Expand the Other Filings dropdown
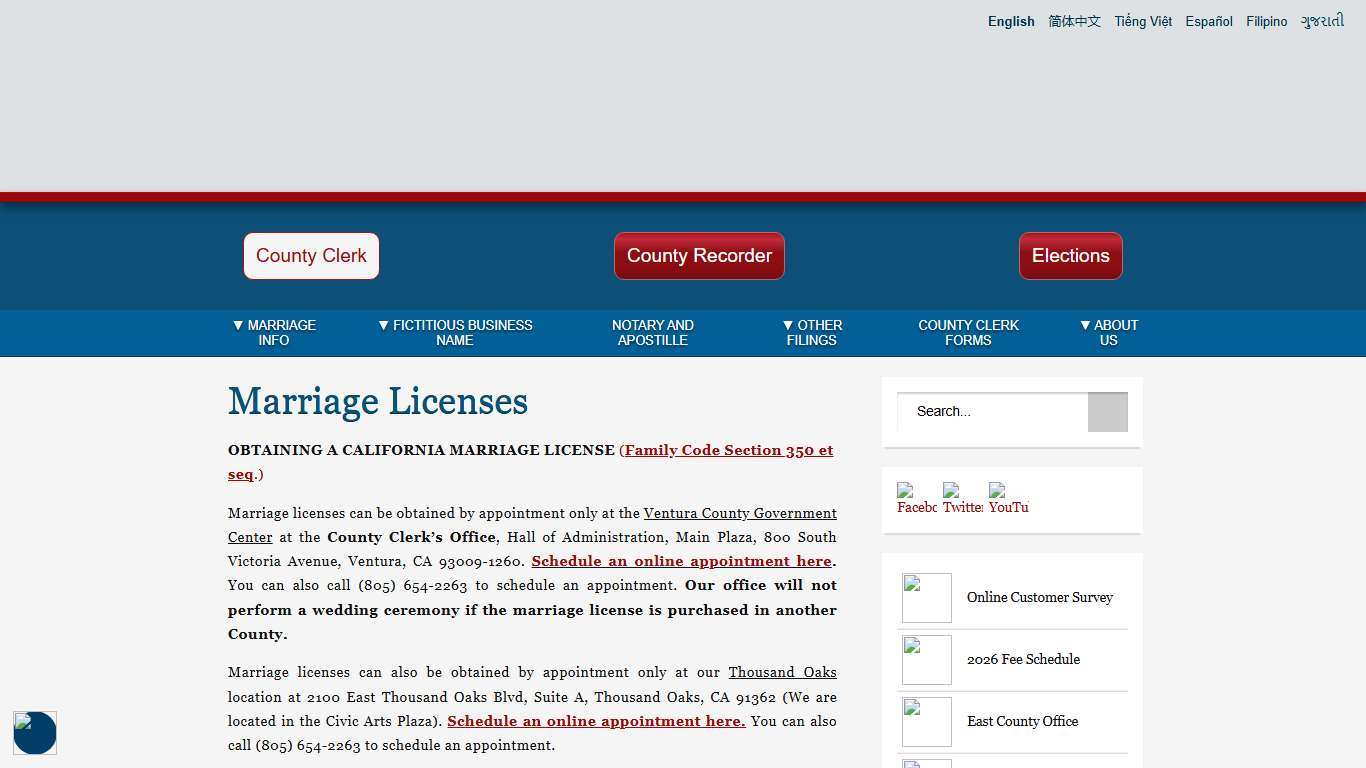Viewport: 1366px width, 768px height. click(812, 332)
